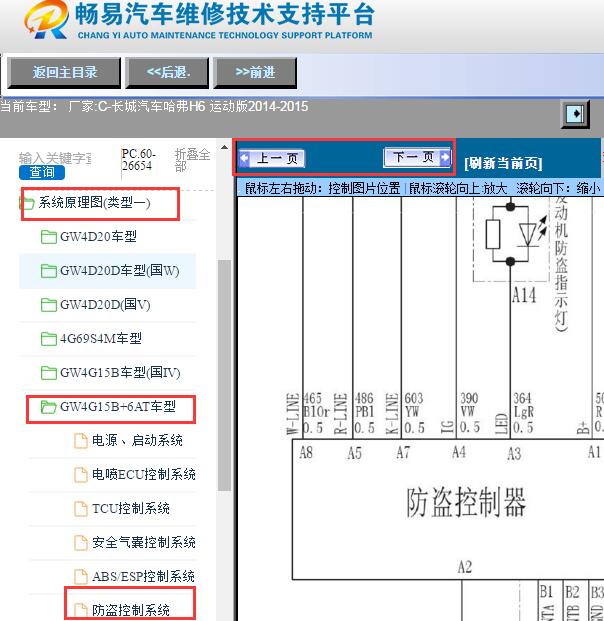Click folder icon beside GW4D20D车型(国W)

(49, 271)
